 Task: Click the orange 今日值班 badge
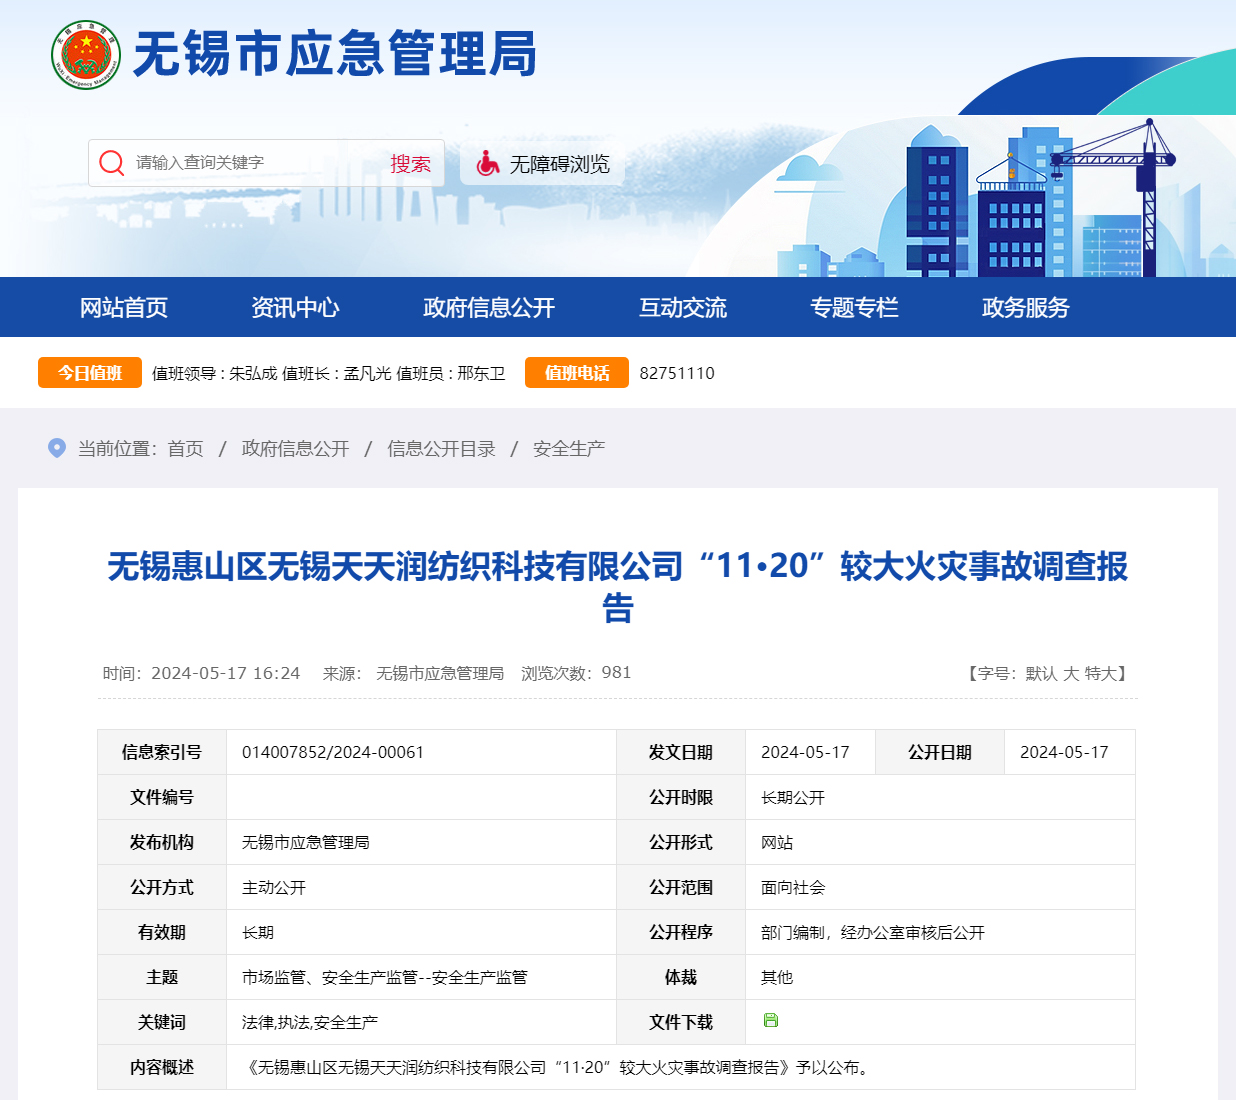point(90,373)
